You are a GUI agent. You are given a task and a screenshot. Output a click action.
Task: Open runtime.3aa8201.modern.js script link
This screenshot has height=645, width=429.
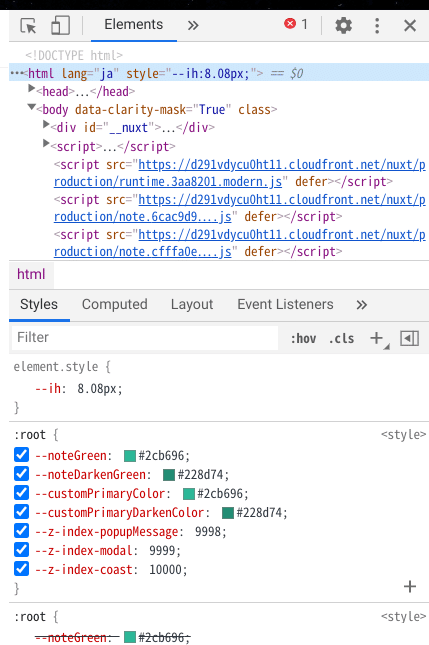coord(239,173)
